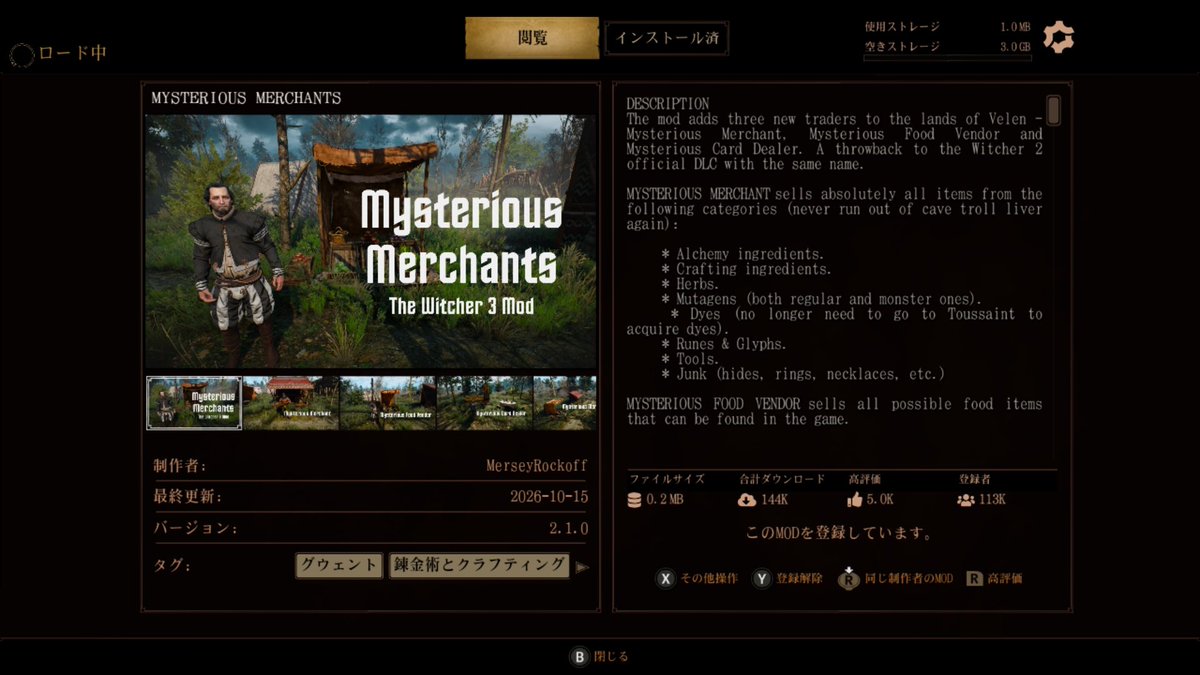Click the 3.0 GB free storage value
The image size is (1200, 675).
tap(1014, 46)
